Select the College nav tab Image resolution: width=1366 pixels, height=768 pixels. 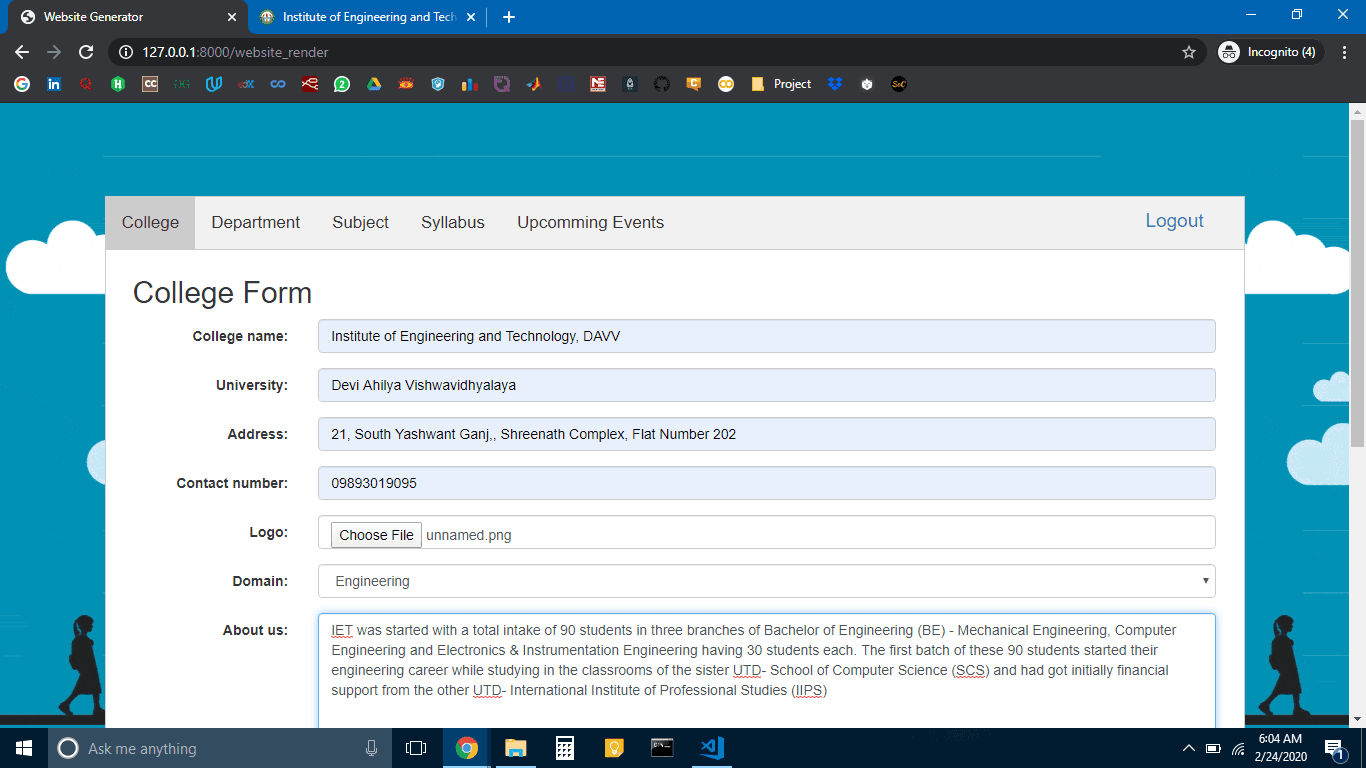(150, 223)
